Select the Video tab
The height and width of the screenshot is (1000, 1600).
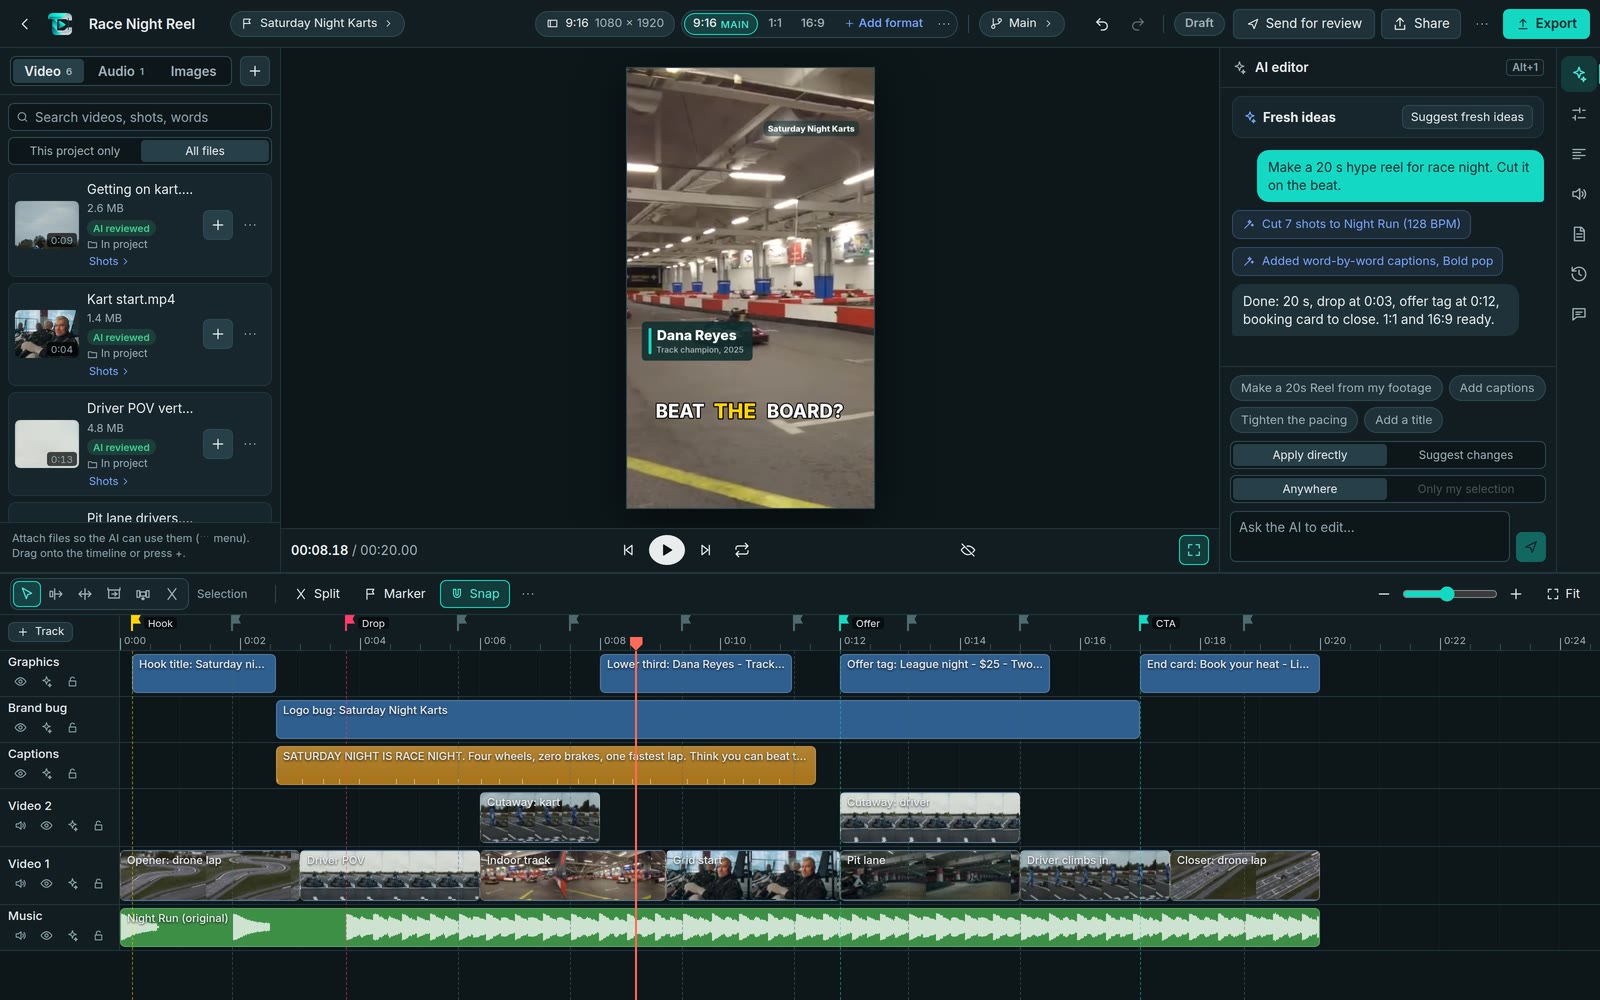coord(48,71)
